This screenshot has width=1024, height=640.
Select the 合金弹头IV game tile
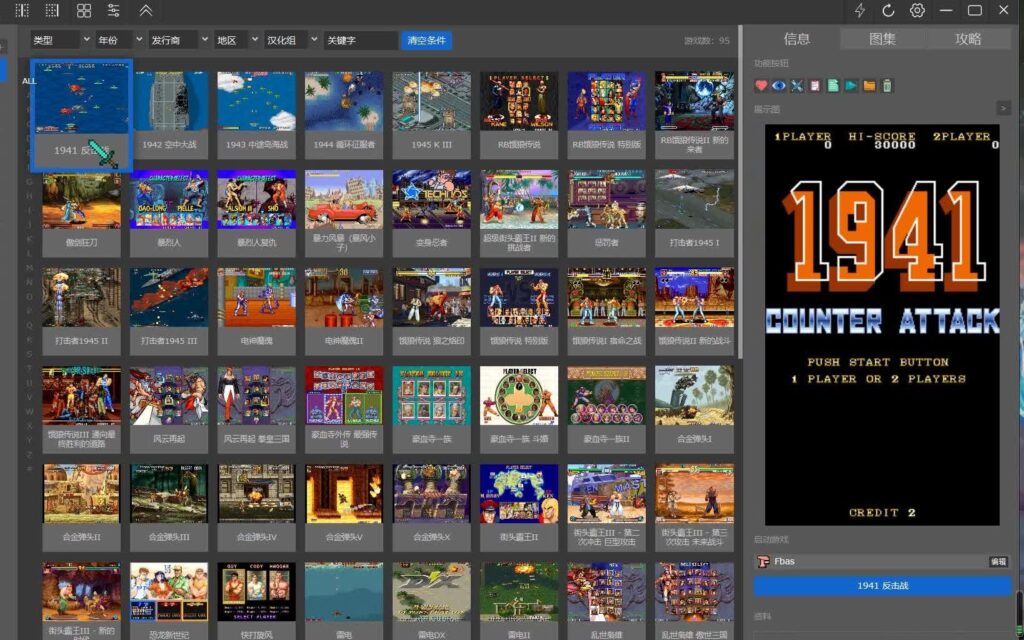click(257, 507)
